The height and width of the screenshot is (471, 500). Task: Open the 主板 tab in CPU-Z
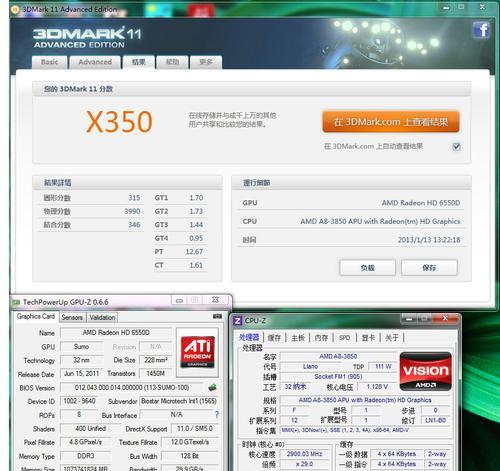coord(298,338)
